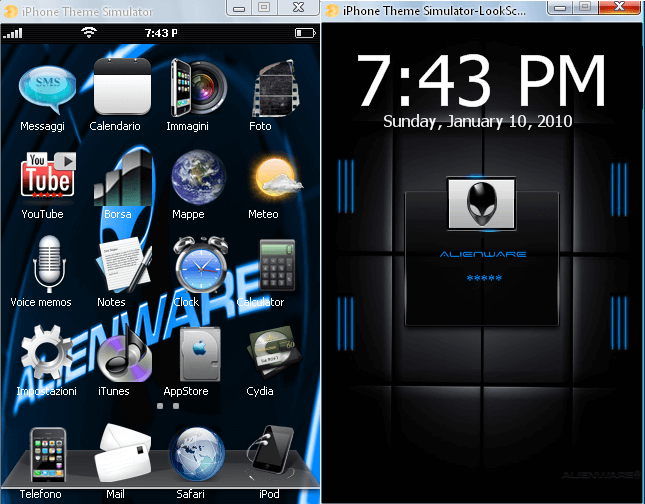Minimize the LockScreen simulator window
This screenshot has width=645, height=504.
559,7
